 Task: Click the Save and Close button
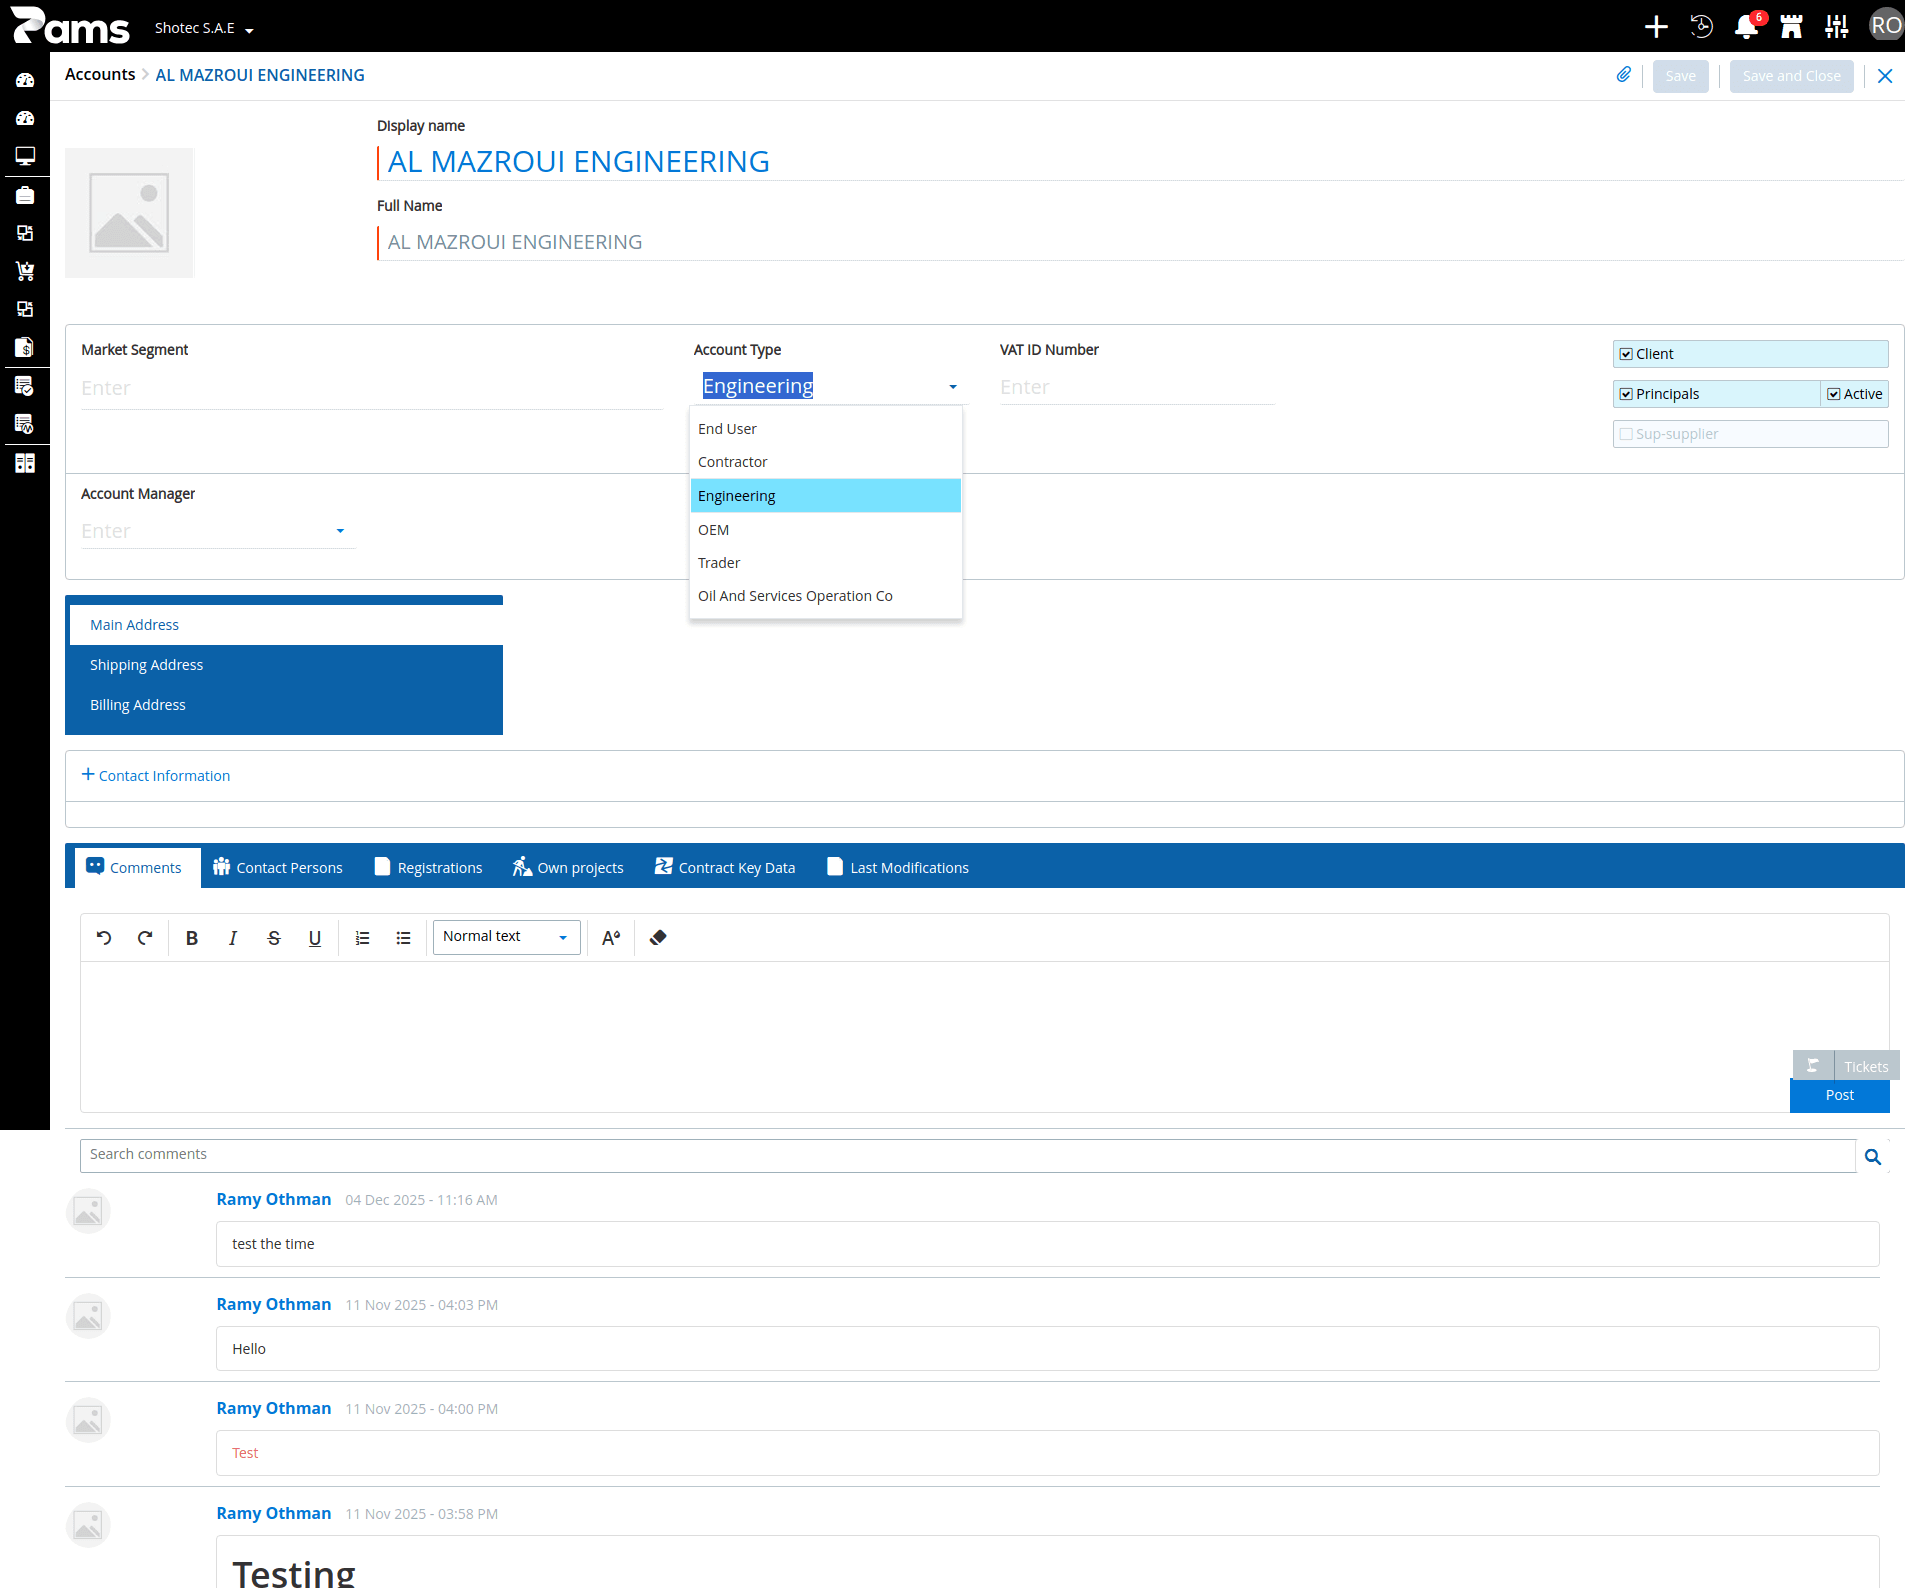click(x=1791, y=76)
